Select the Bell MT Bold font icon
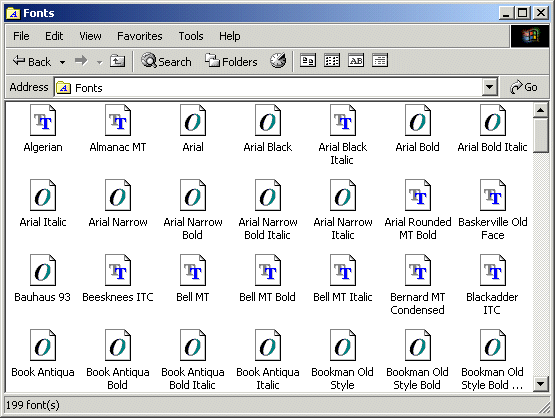This screenshot has height=418, width=555. pos(268,270)
